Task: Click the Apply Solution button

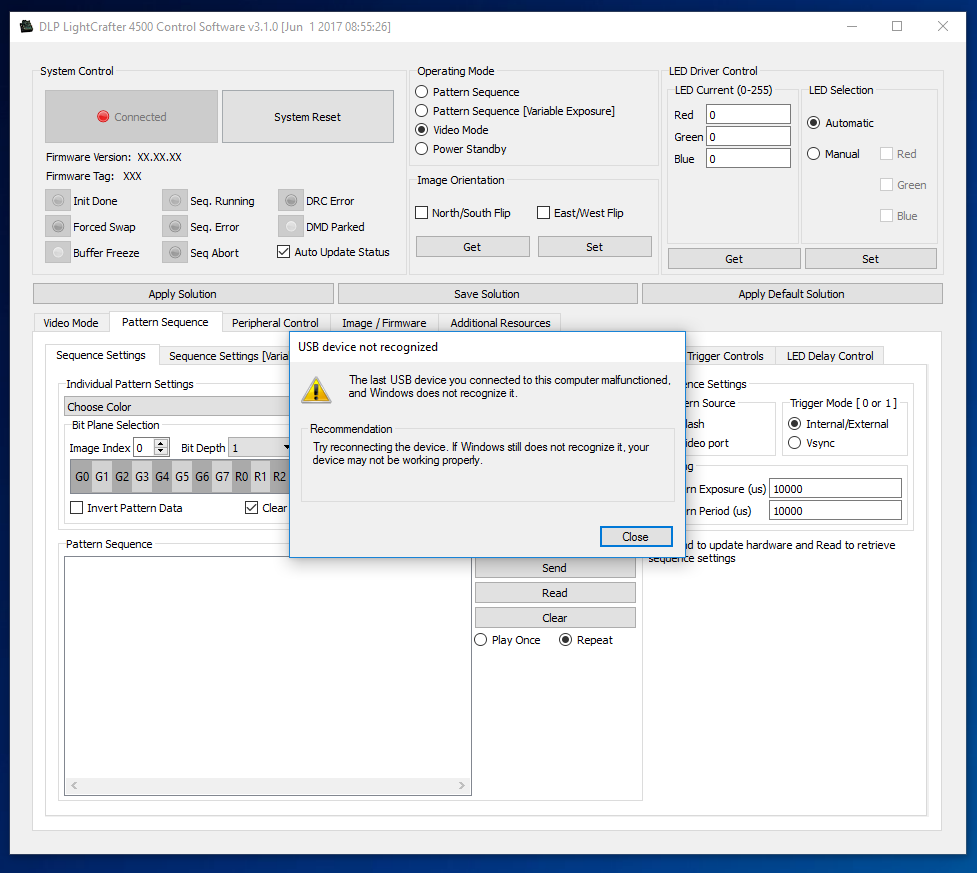Action: point(183,293)
